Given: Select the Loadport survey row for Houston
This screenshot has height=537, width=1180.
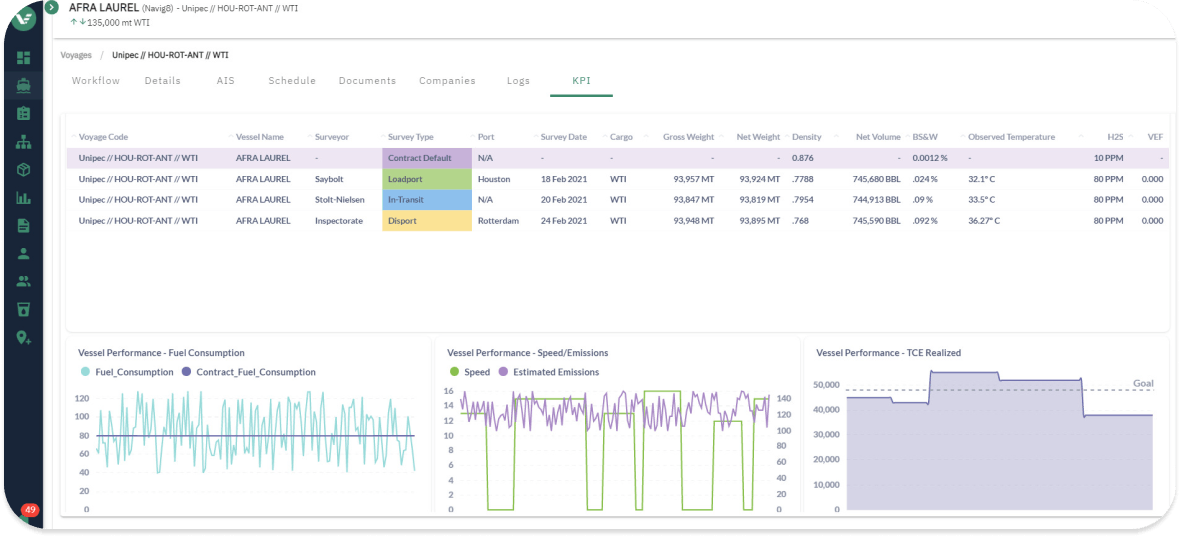Looking at the screenshot, I should (x=617, y=179).
